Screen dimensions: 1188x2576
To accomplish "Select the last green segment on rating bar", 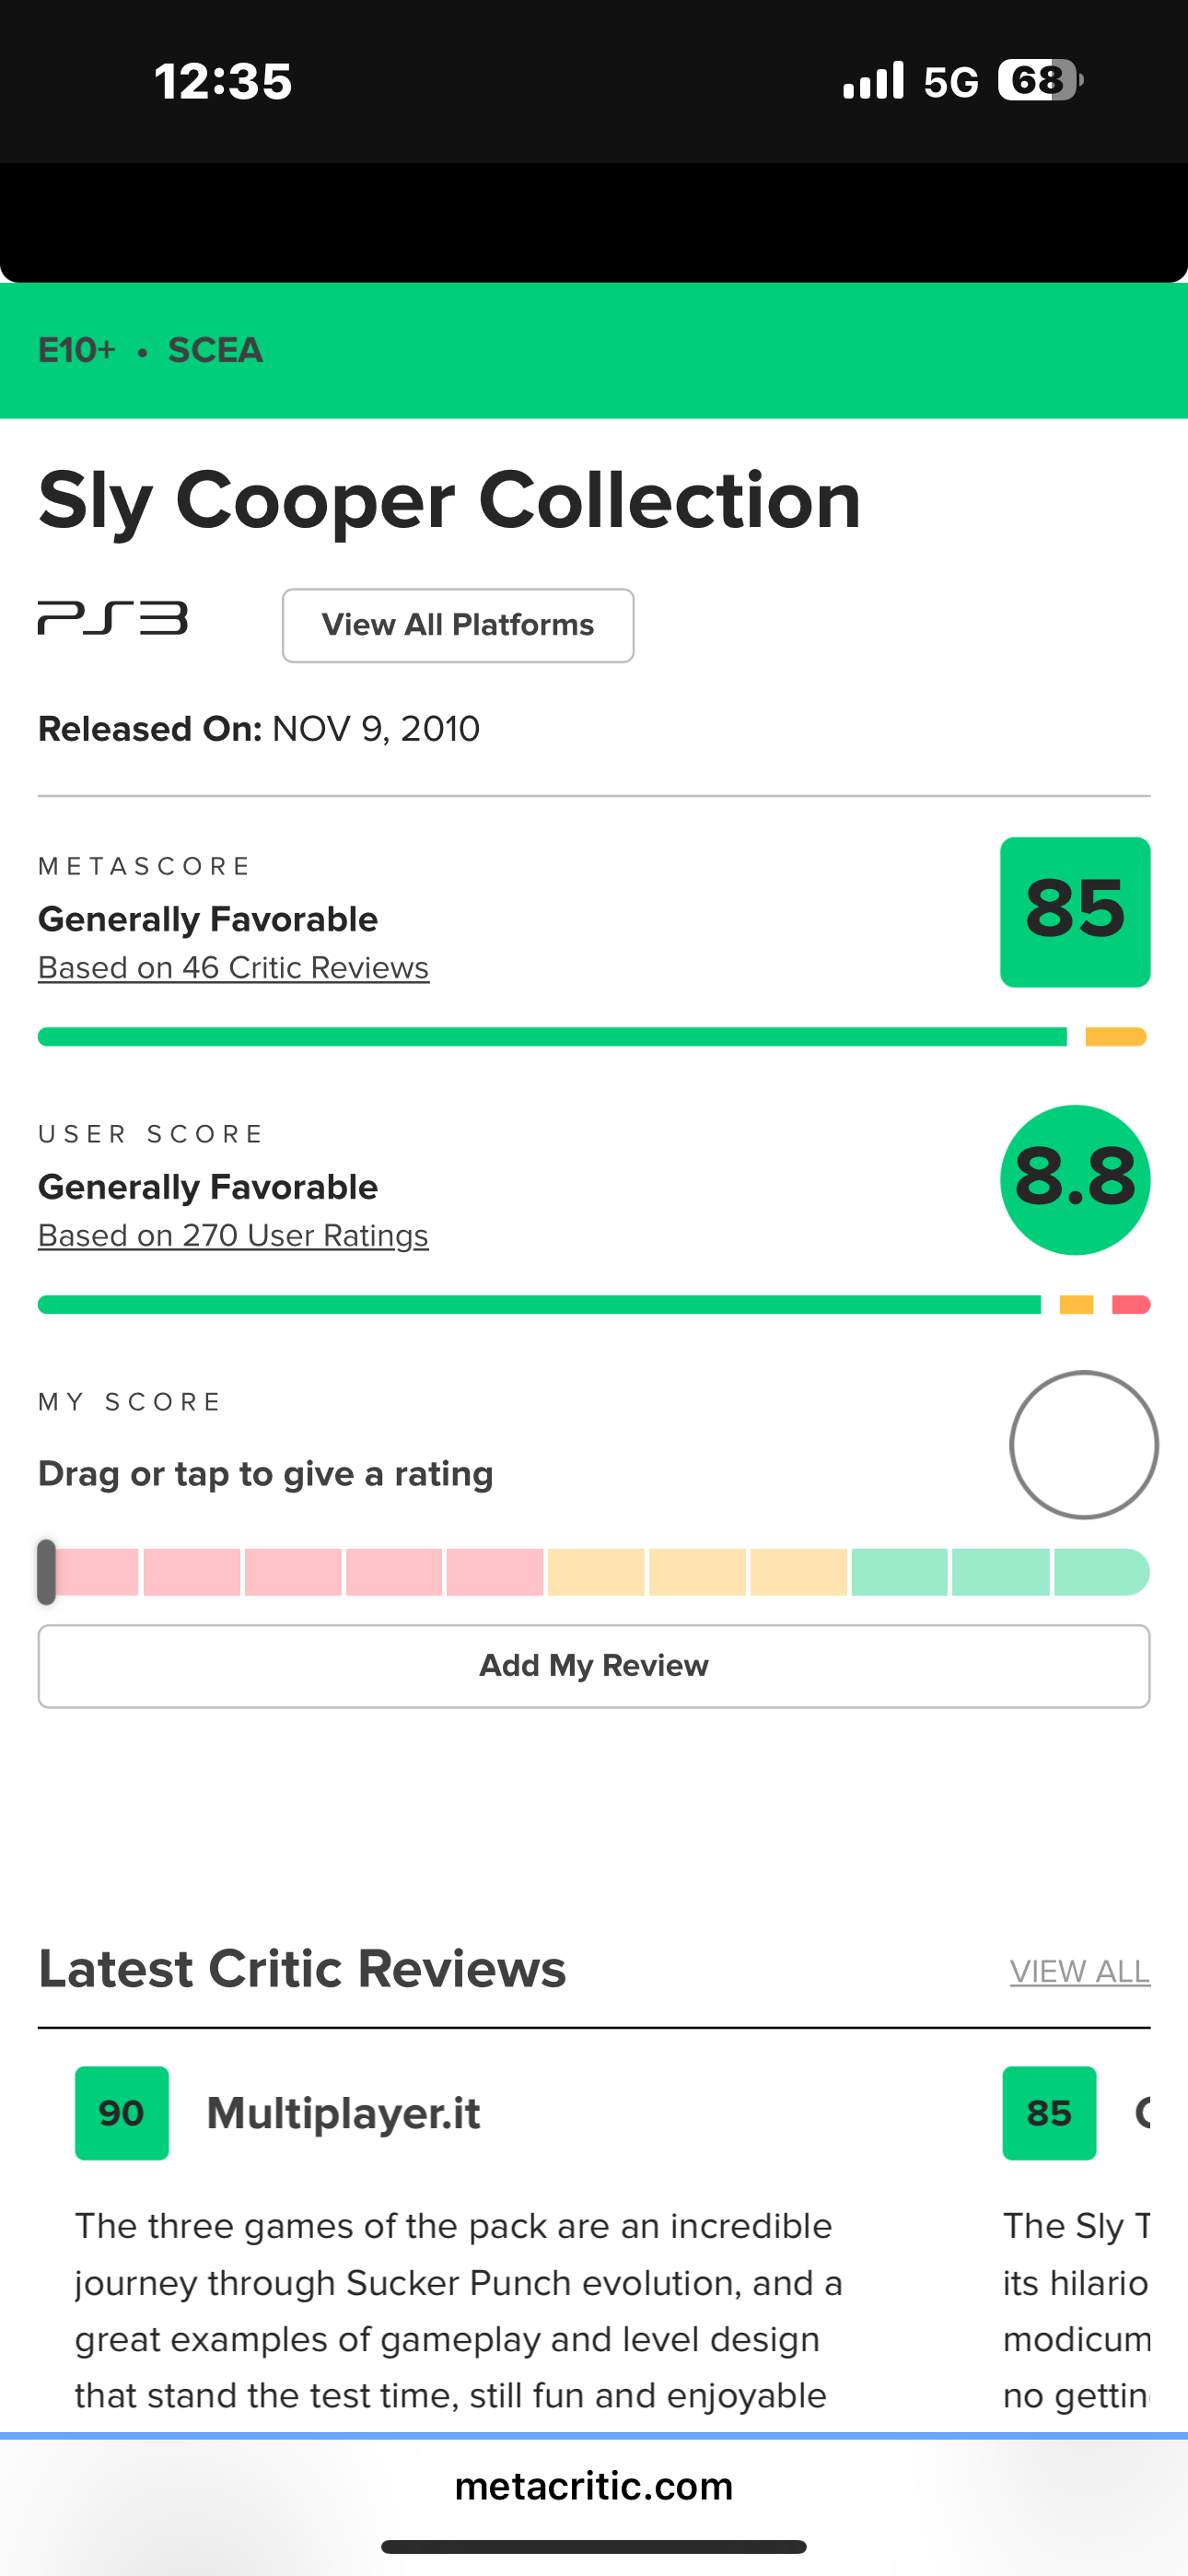I will [x=1100, y=1571].
